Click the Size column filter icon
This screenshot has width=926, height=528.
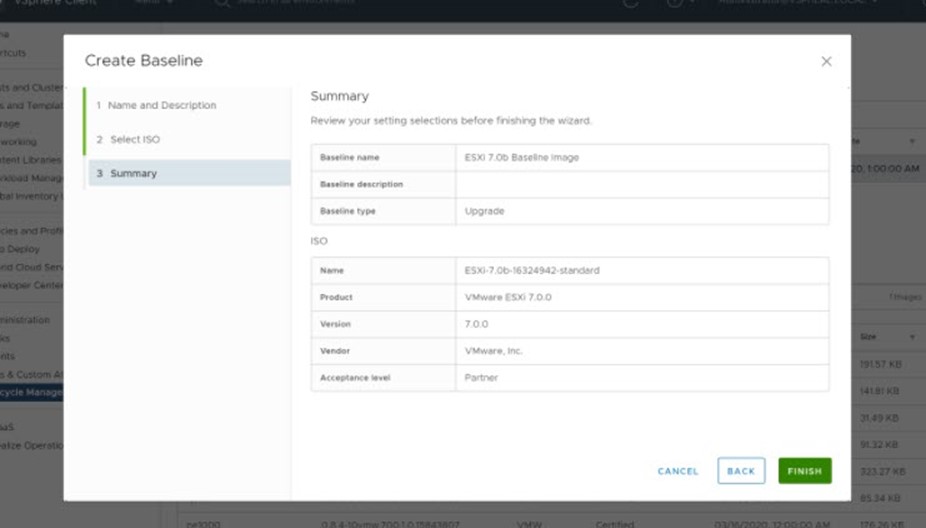(x=912, y=337)
